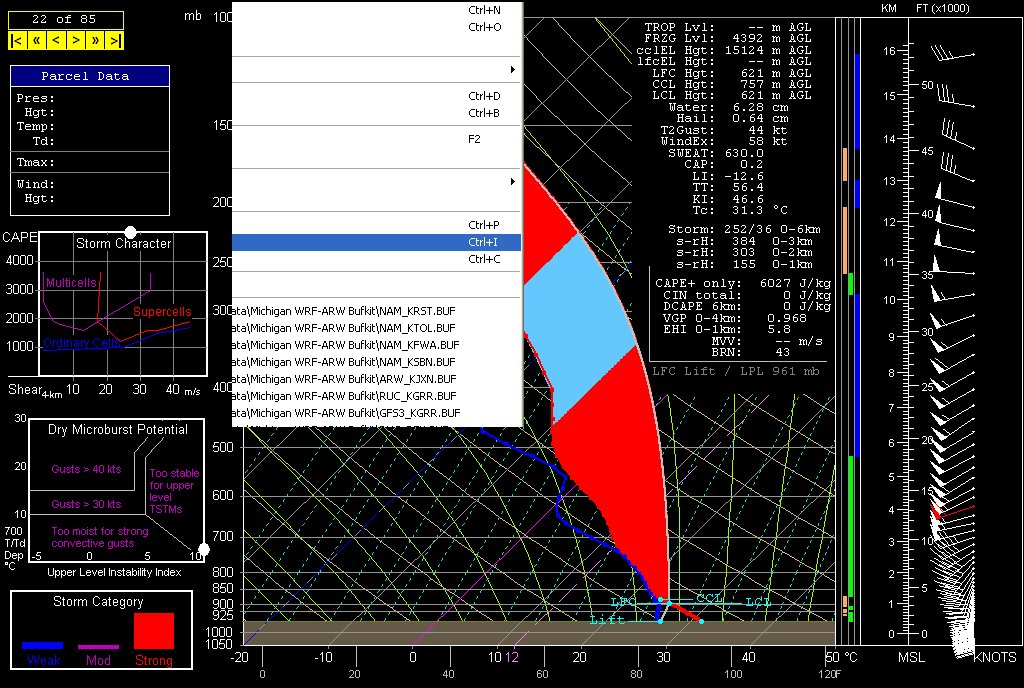Expand the second submenu arrow below F2
This screenshot has height=688, width=1024.
click(512, 182)
